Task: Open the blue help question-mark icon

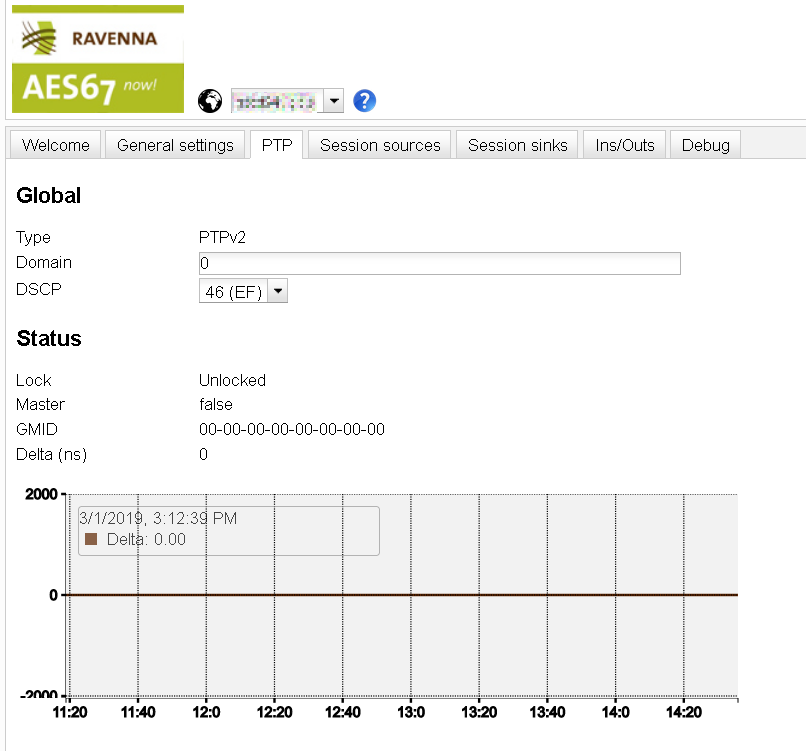Action: (364, 101)
